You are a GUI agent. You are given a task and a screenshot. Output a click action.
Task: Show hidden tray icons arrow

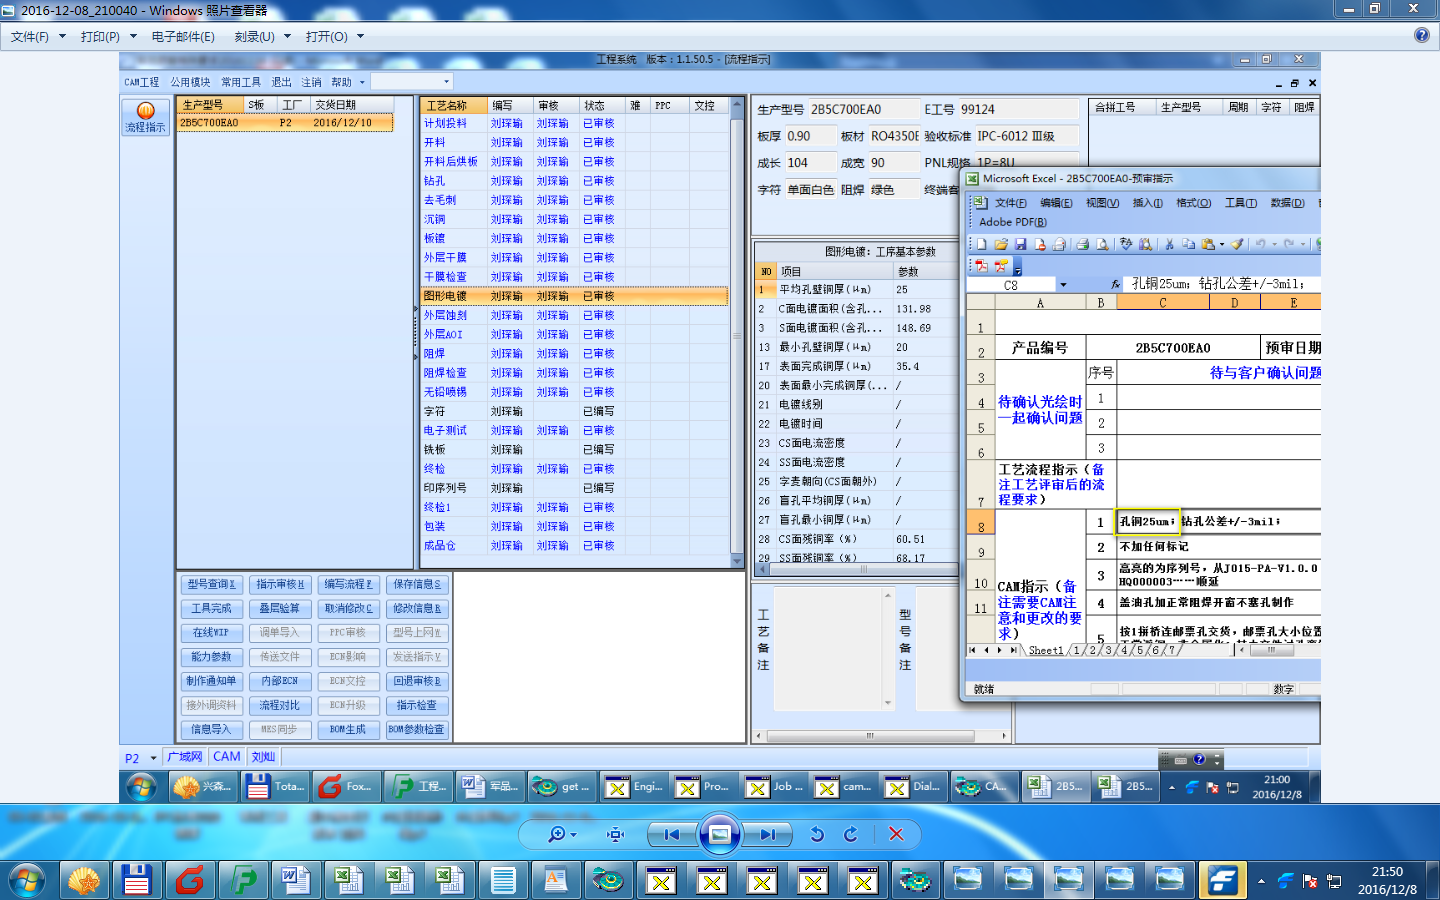pos(1261,881)
